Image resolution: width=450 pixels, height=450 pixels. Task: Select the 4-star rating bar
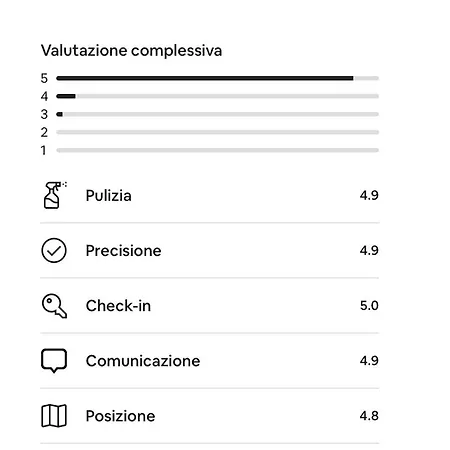[218, 96]
